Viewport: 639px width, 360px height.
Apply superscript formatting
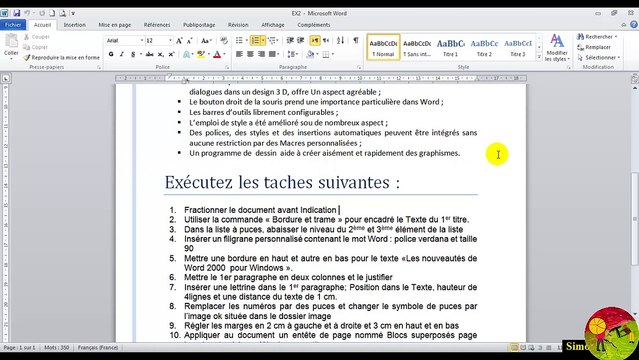coord(172,54)
